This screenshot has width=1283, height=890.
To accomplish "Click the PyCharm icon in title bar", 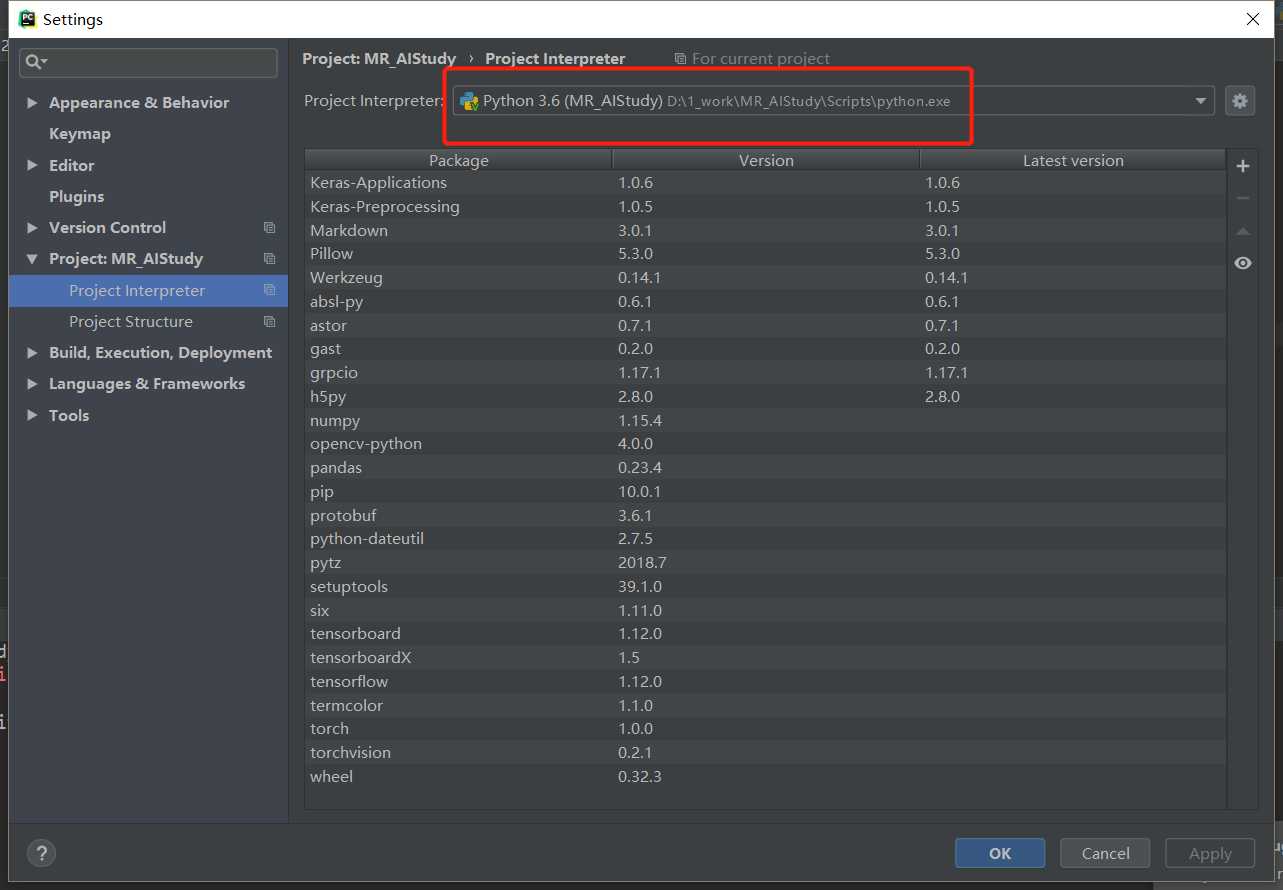I will [x=28, y=19].
